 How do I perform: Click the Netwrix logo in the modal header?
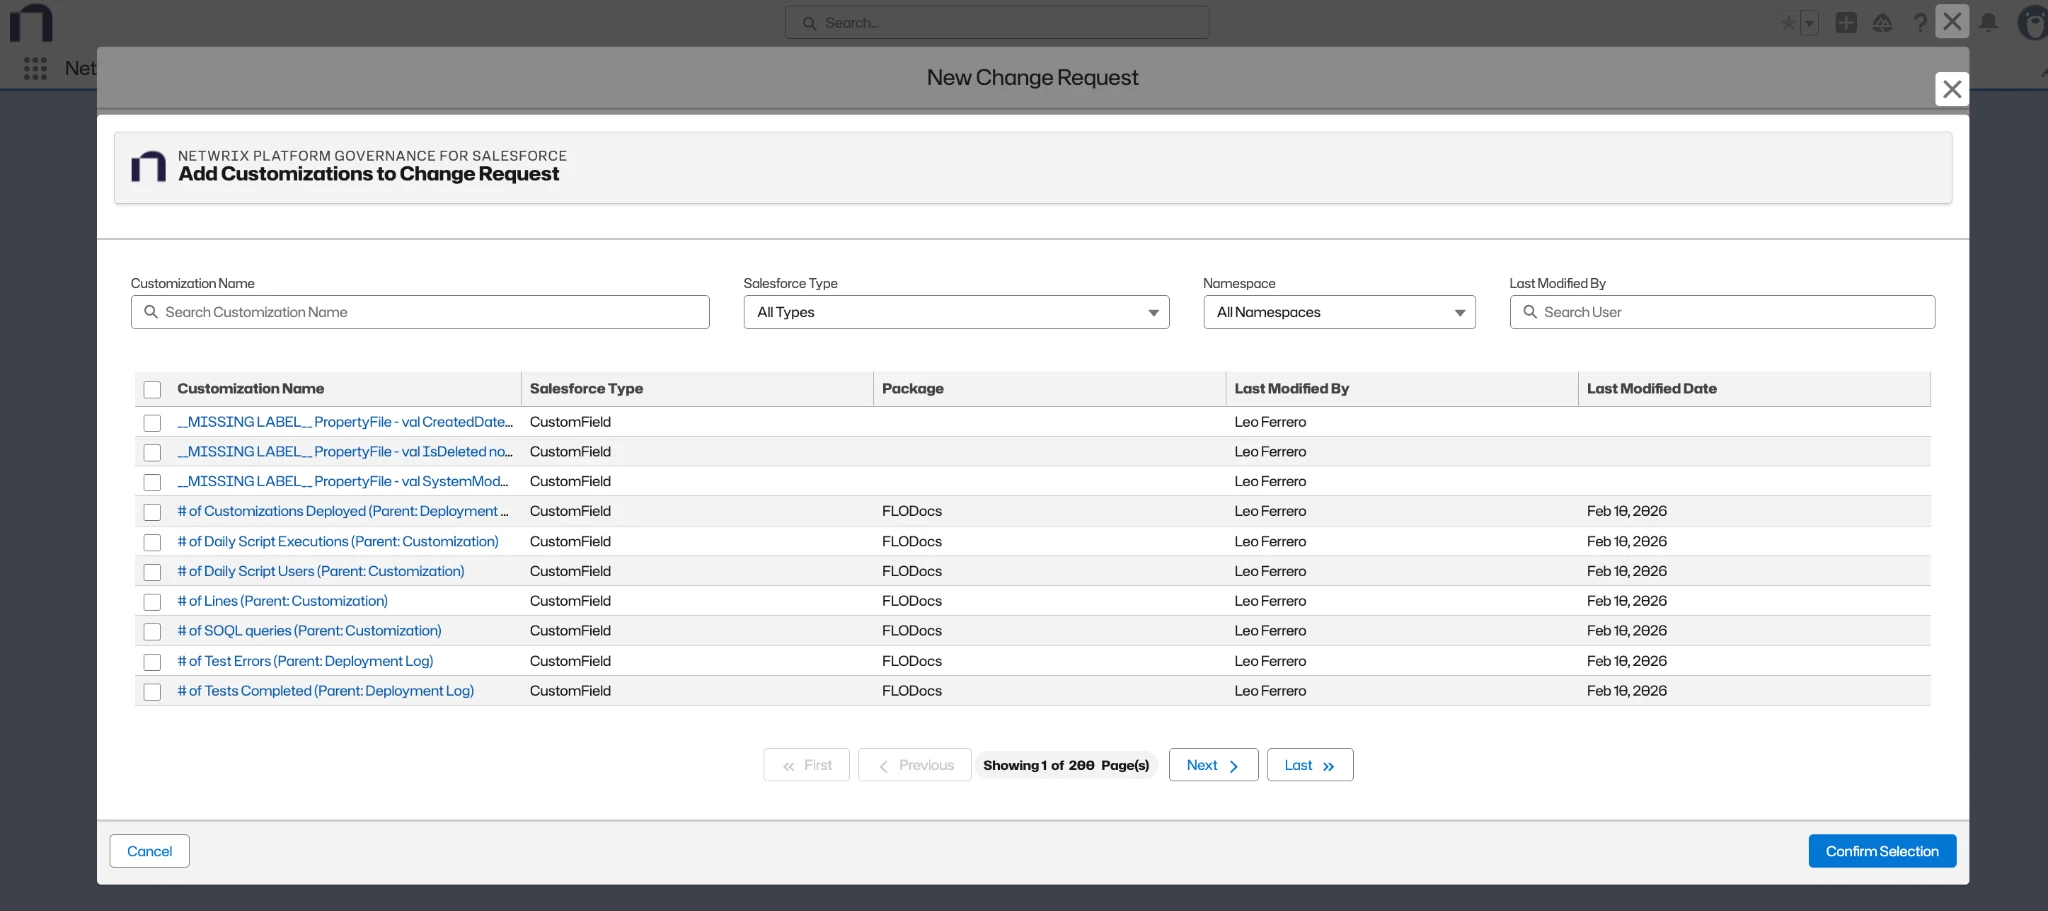(148, 166)
